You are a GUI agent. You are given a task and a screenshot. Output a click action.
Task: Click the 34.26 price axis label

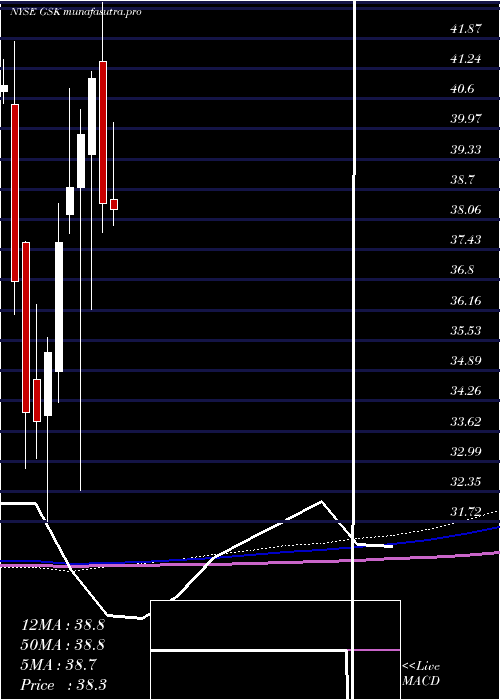tap(466, 391)
